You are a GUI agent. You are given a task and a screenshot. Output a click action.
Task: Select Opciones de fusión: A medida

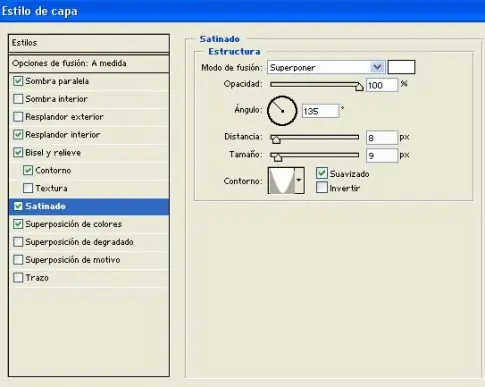(89, 63)
